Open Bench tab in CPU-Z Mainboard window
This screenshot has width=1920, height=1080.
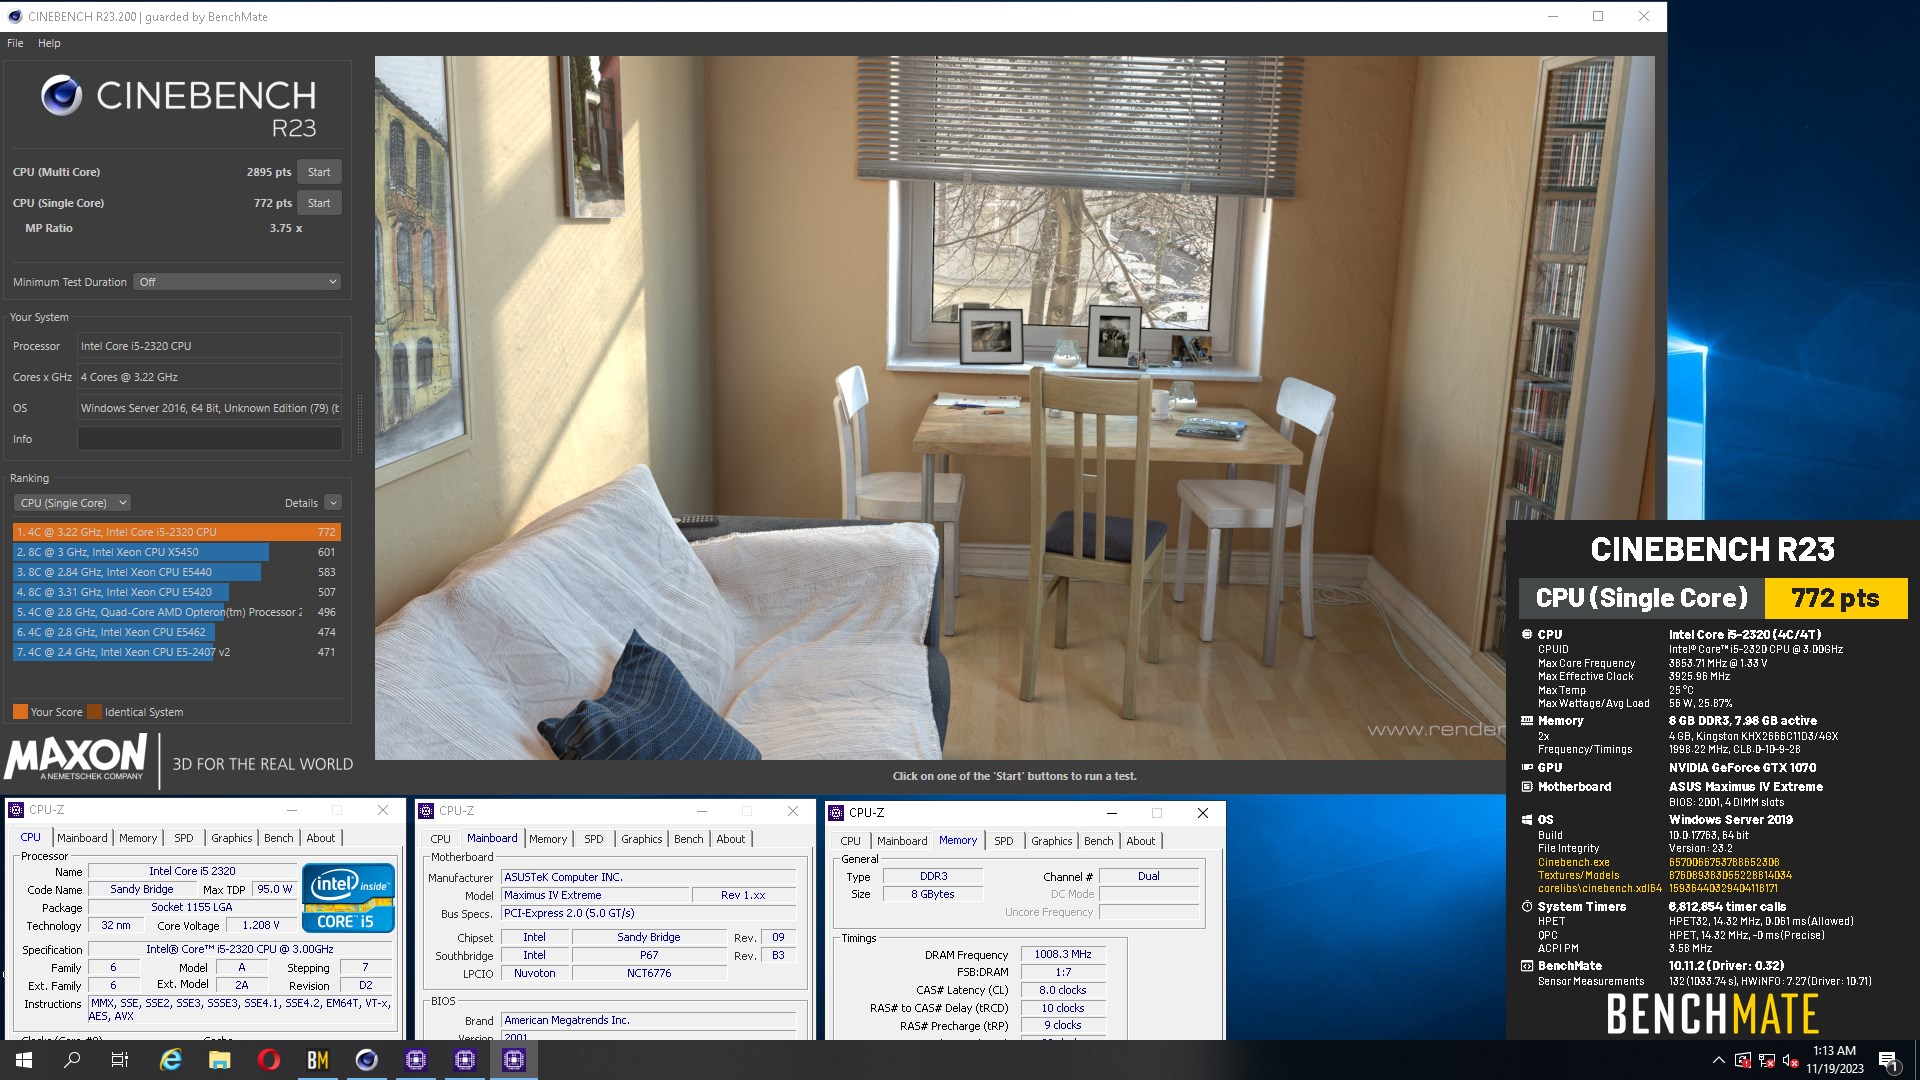688,839
